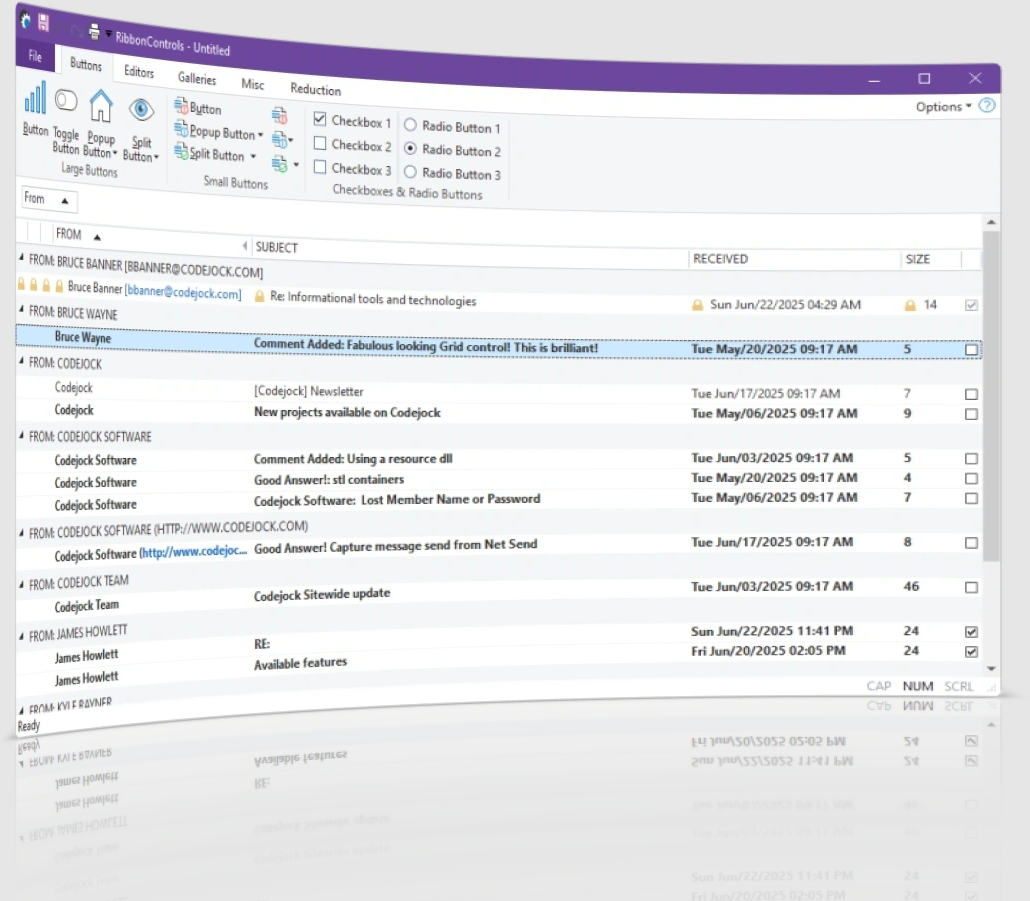
Task: Open the Split Button dropdown in Small Buttons
Action: pos(253,155)
